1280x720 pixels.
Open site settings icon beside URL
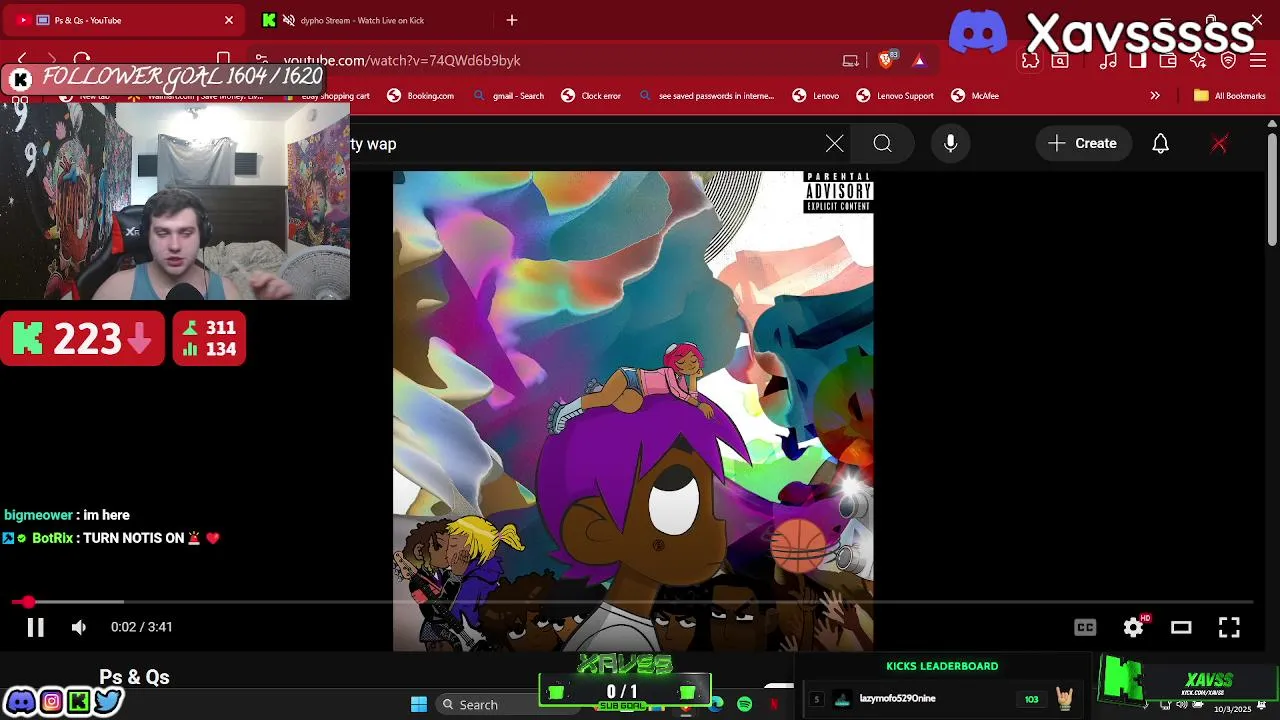261,60
